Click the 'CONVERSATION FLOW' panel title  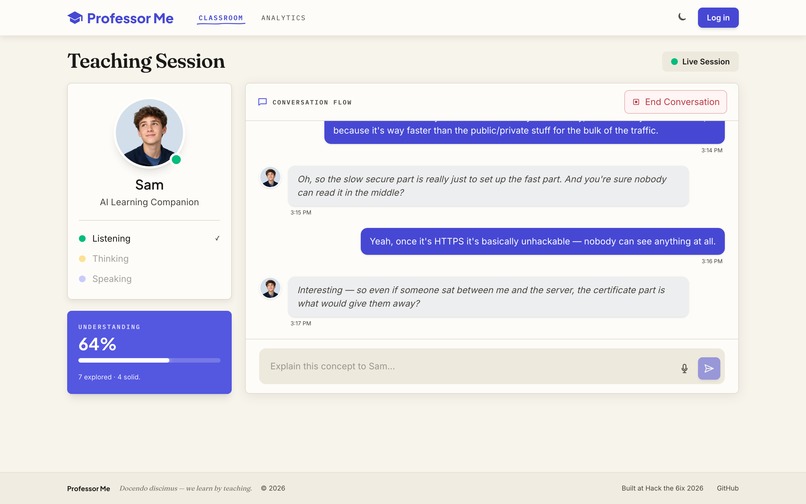coord(312,102)
